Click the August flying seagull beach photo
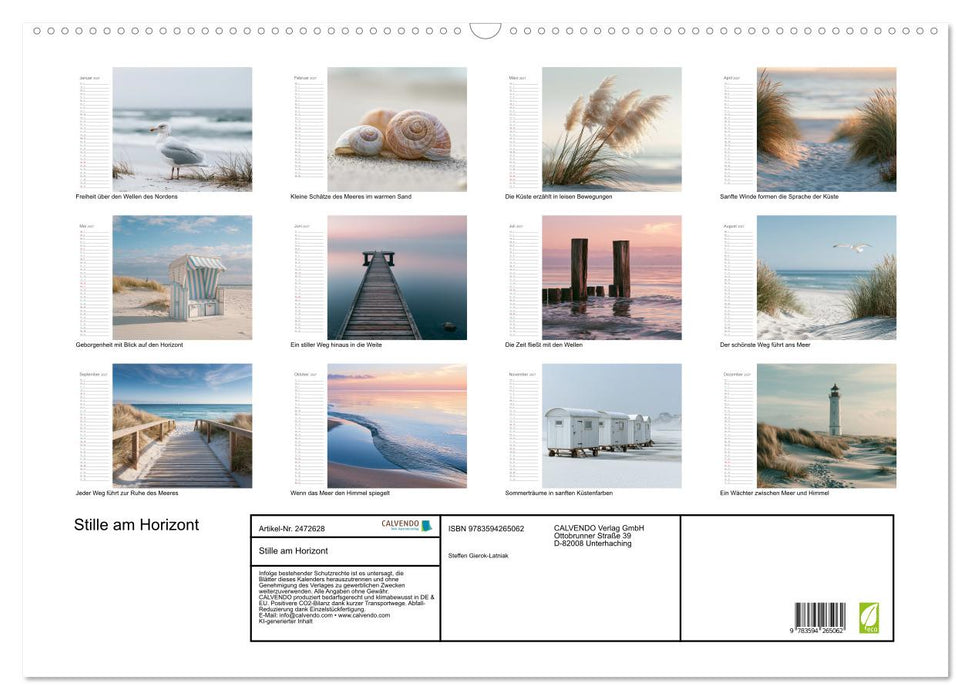The image size is (971, 700). [x=827, y=278]
